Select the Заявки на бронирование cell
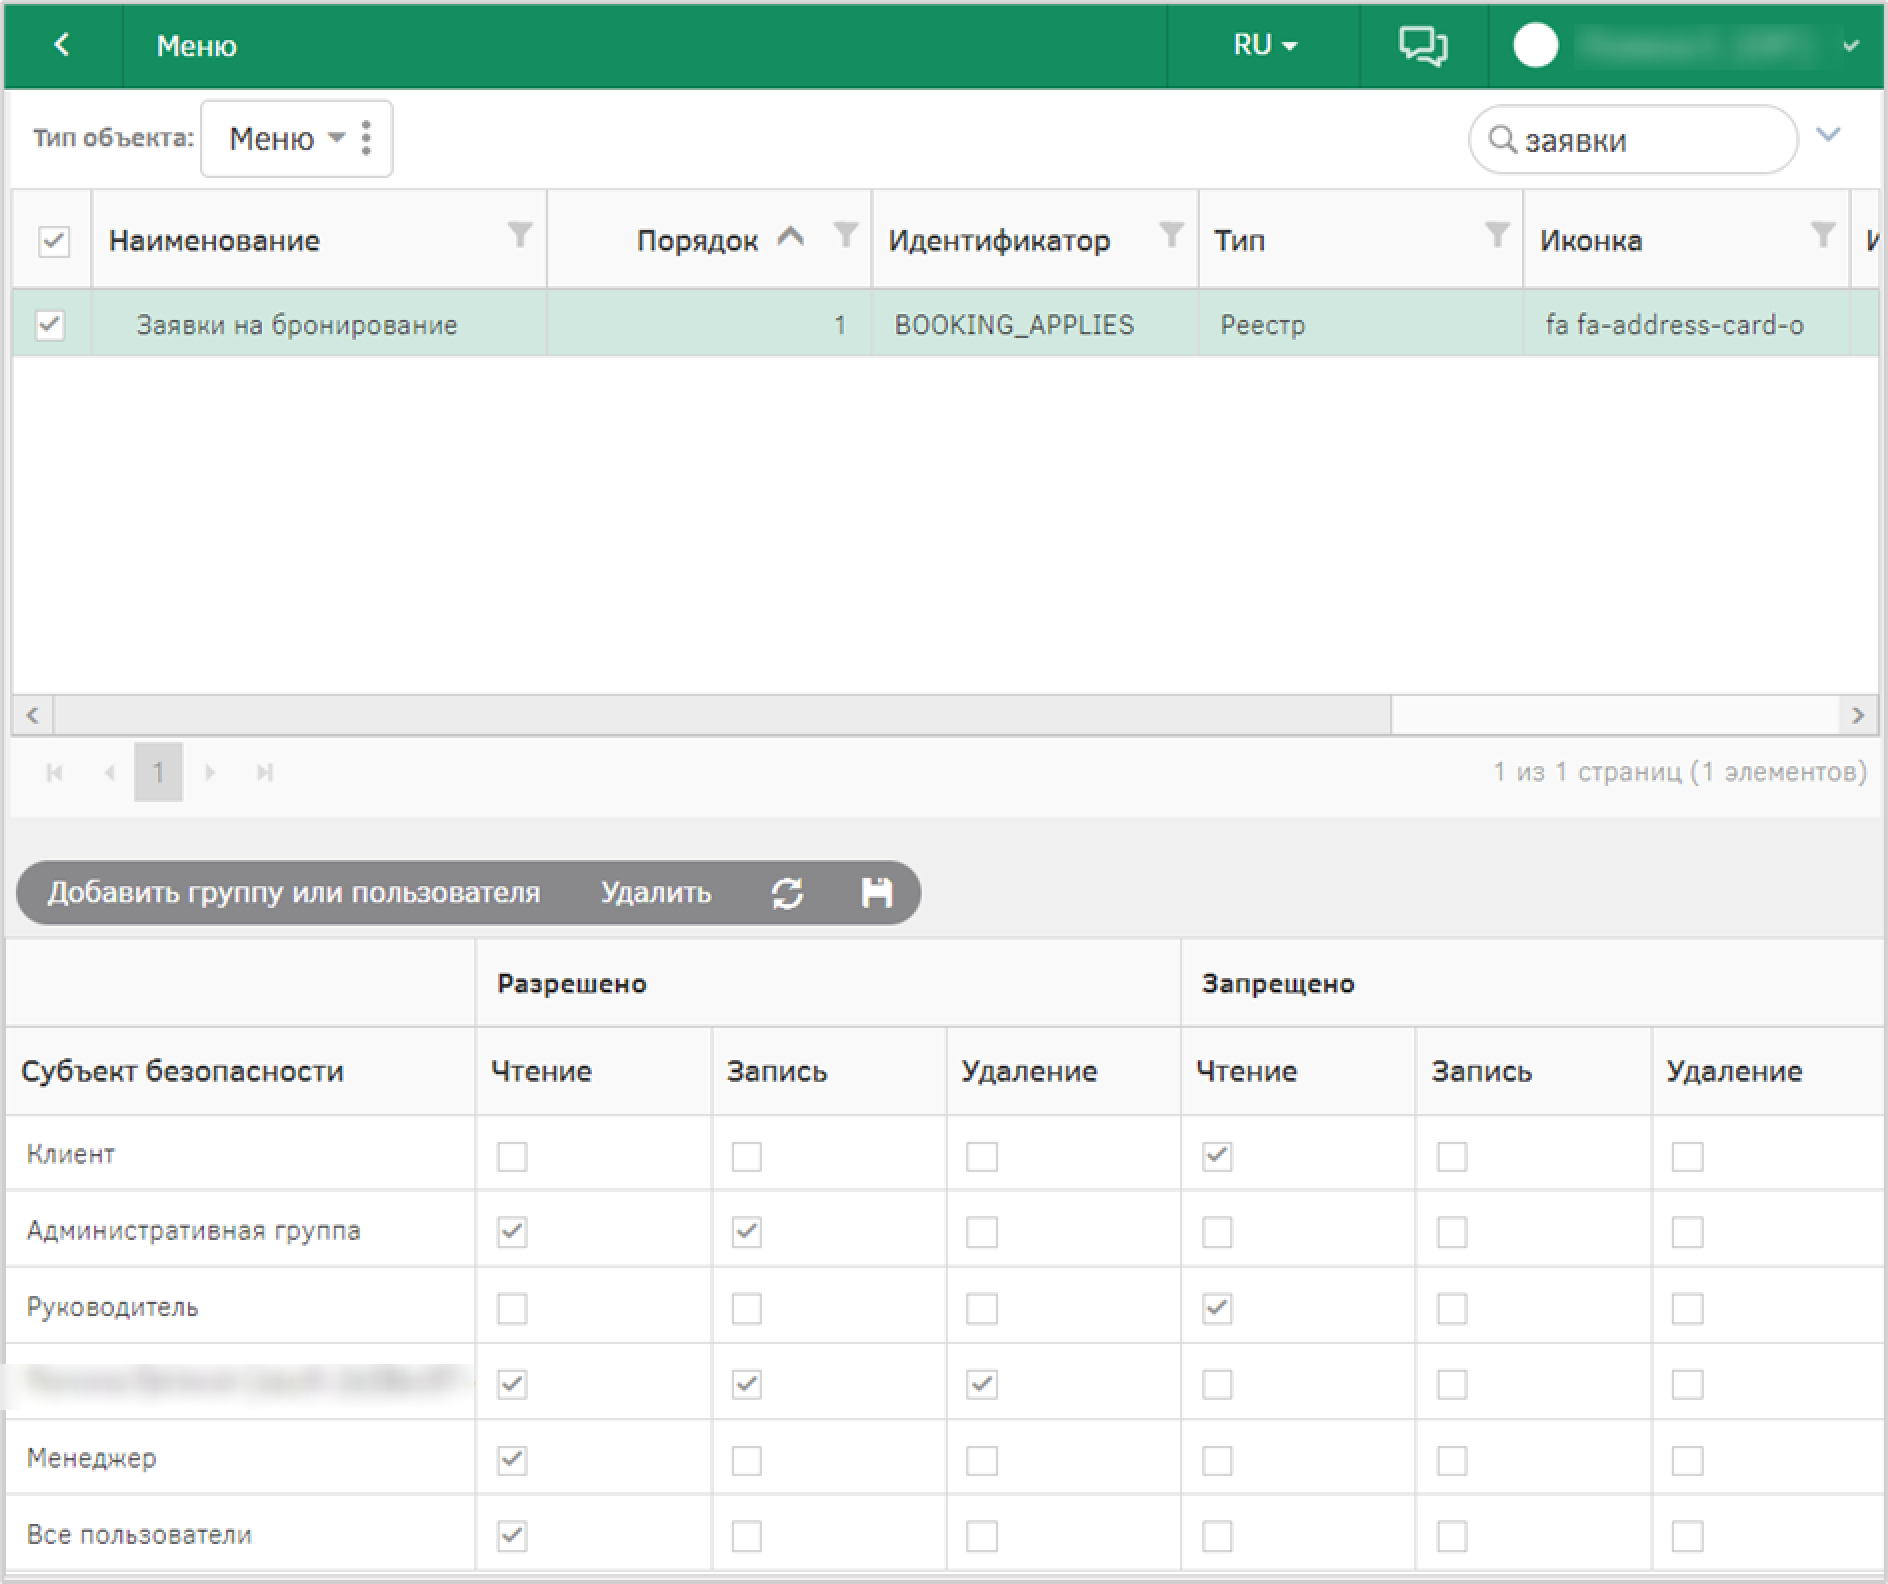1888x1584 pixels. (319, 324)
